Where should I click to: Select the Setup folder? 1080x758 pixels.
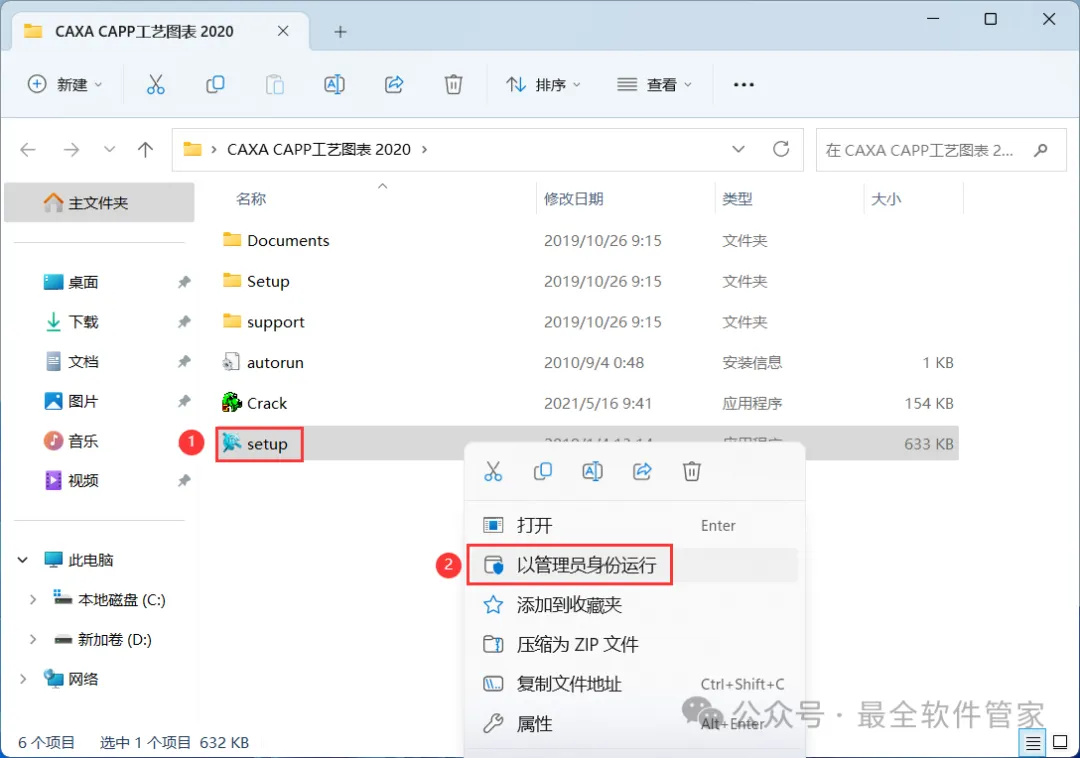click(256, 281)
